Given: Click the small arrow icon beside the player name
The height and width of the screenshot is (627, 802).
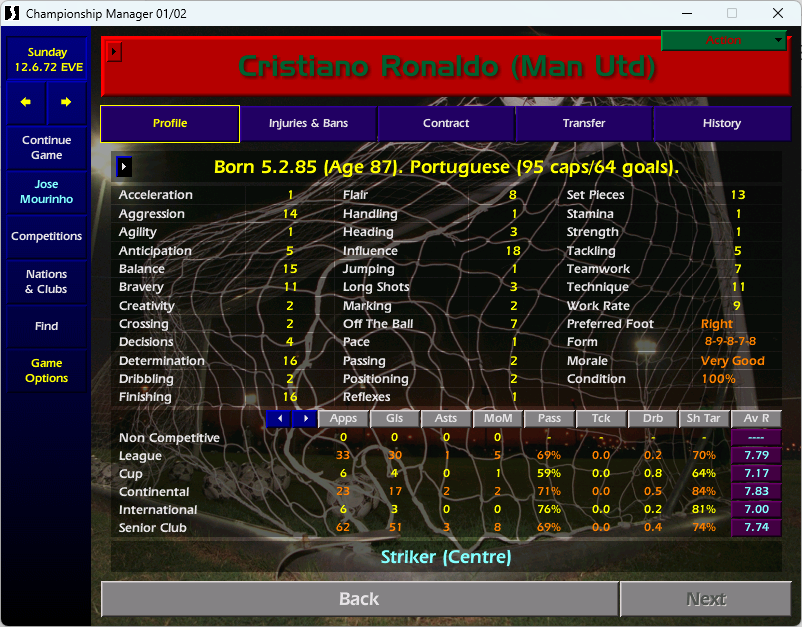Looking at the screenshot, I should tap(115, 51).
